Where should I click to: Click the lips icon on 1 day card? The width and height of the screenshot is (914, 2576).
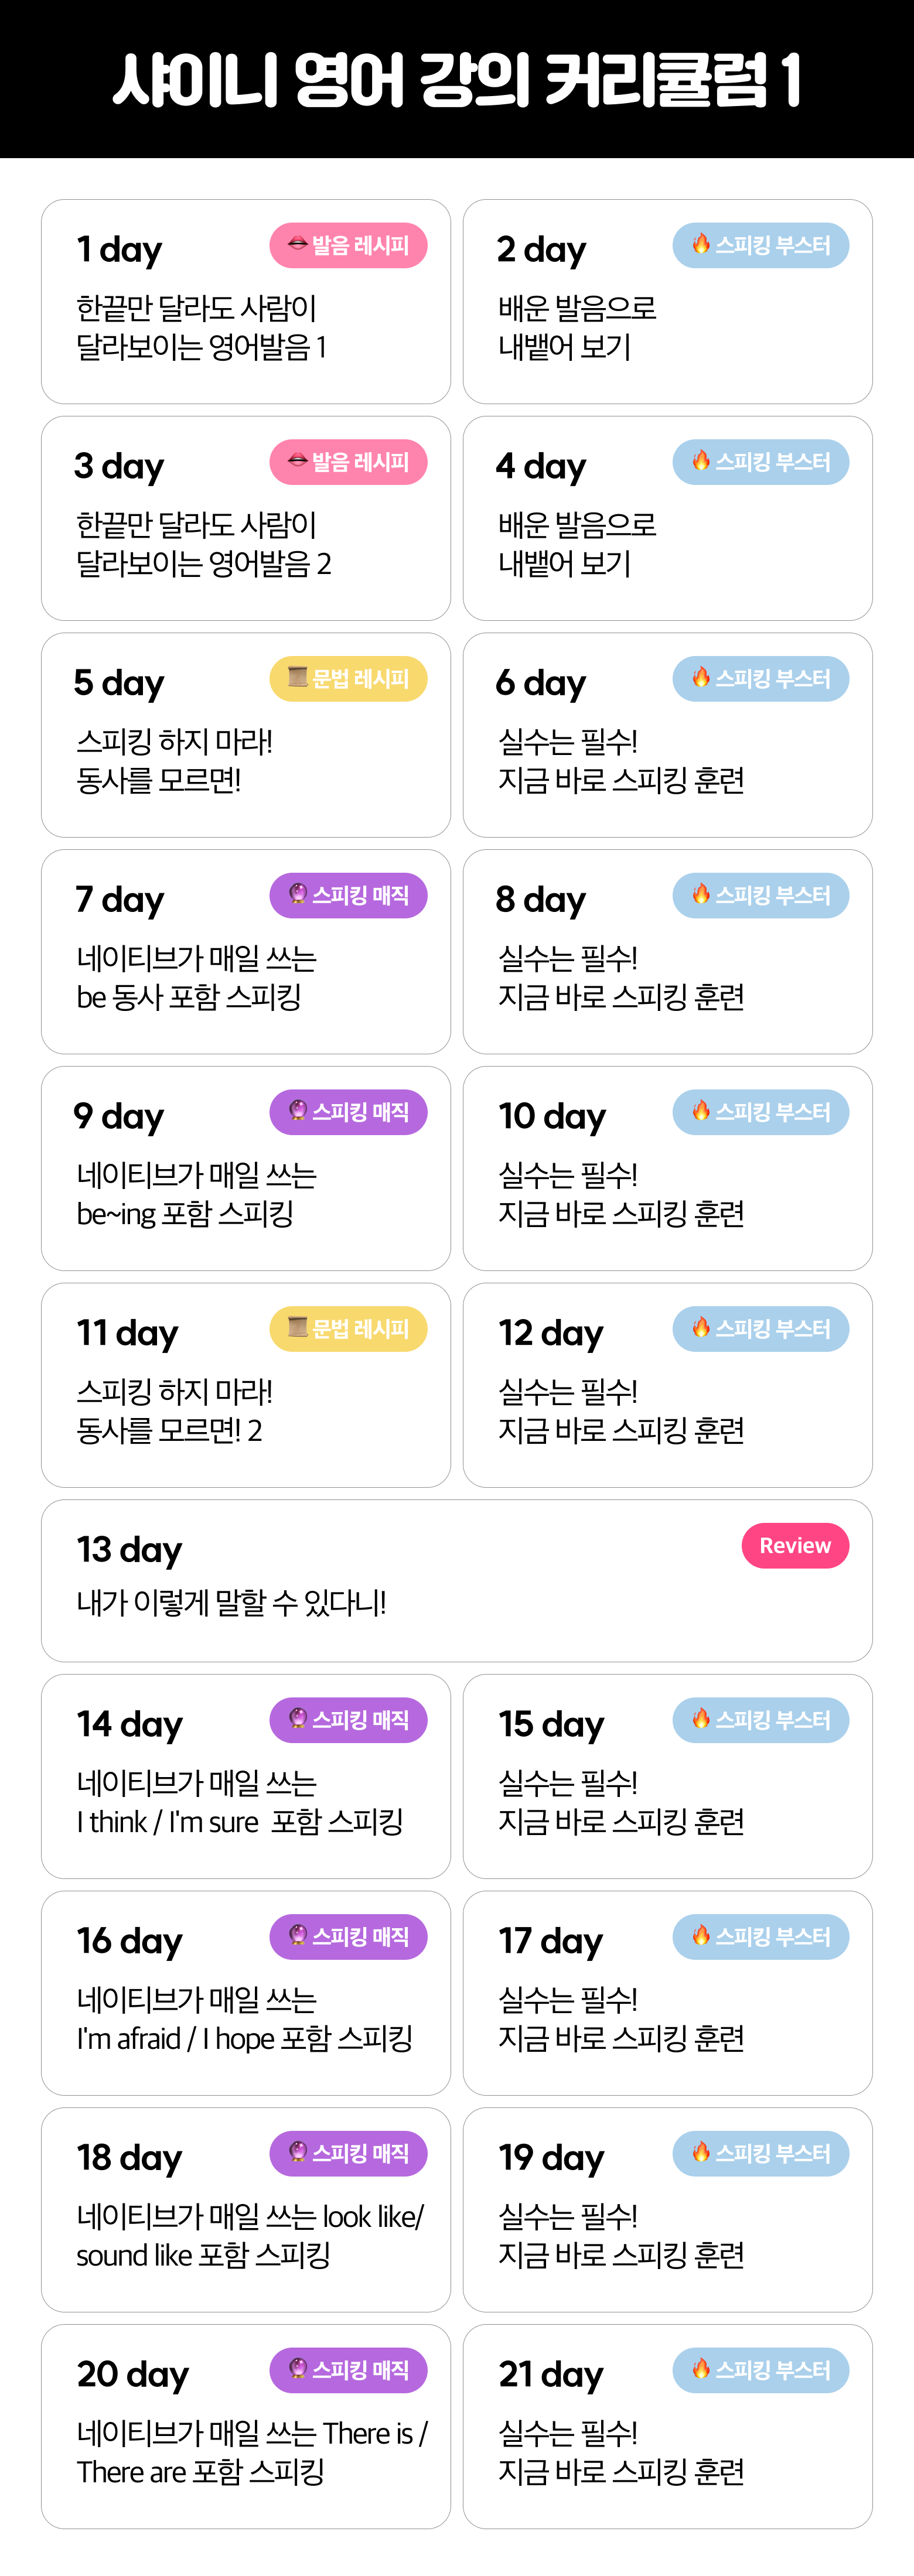point(297,244)
